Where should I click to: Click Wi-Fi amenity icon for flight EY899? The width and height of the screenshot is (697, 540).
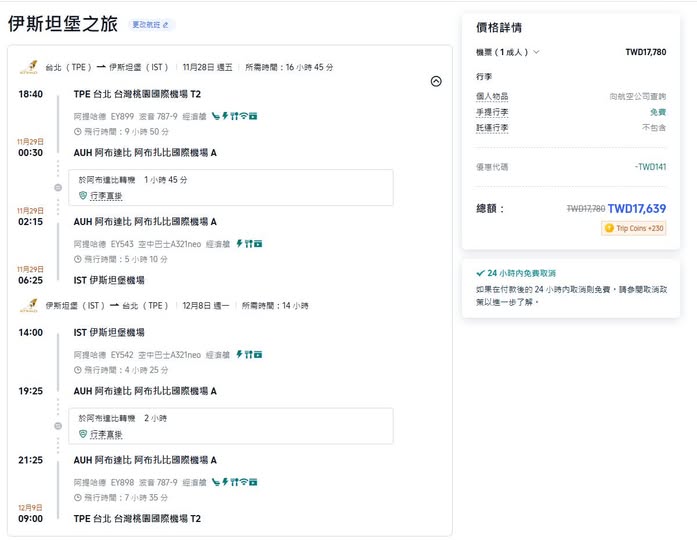(x=245, y=117)
